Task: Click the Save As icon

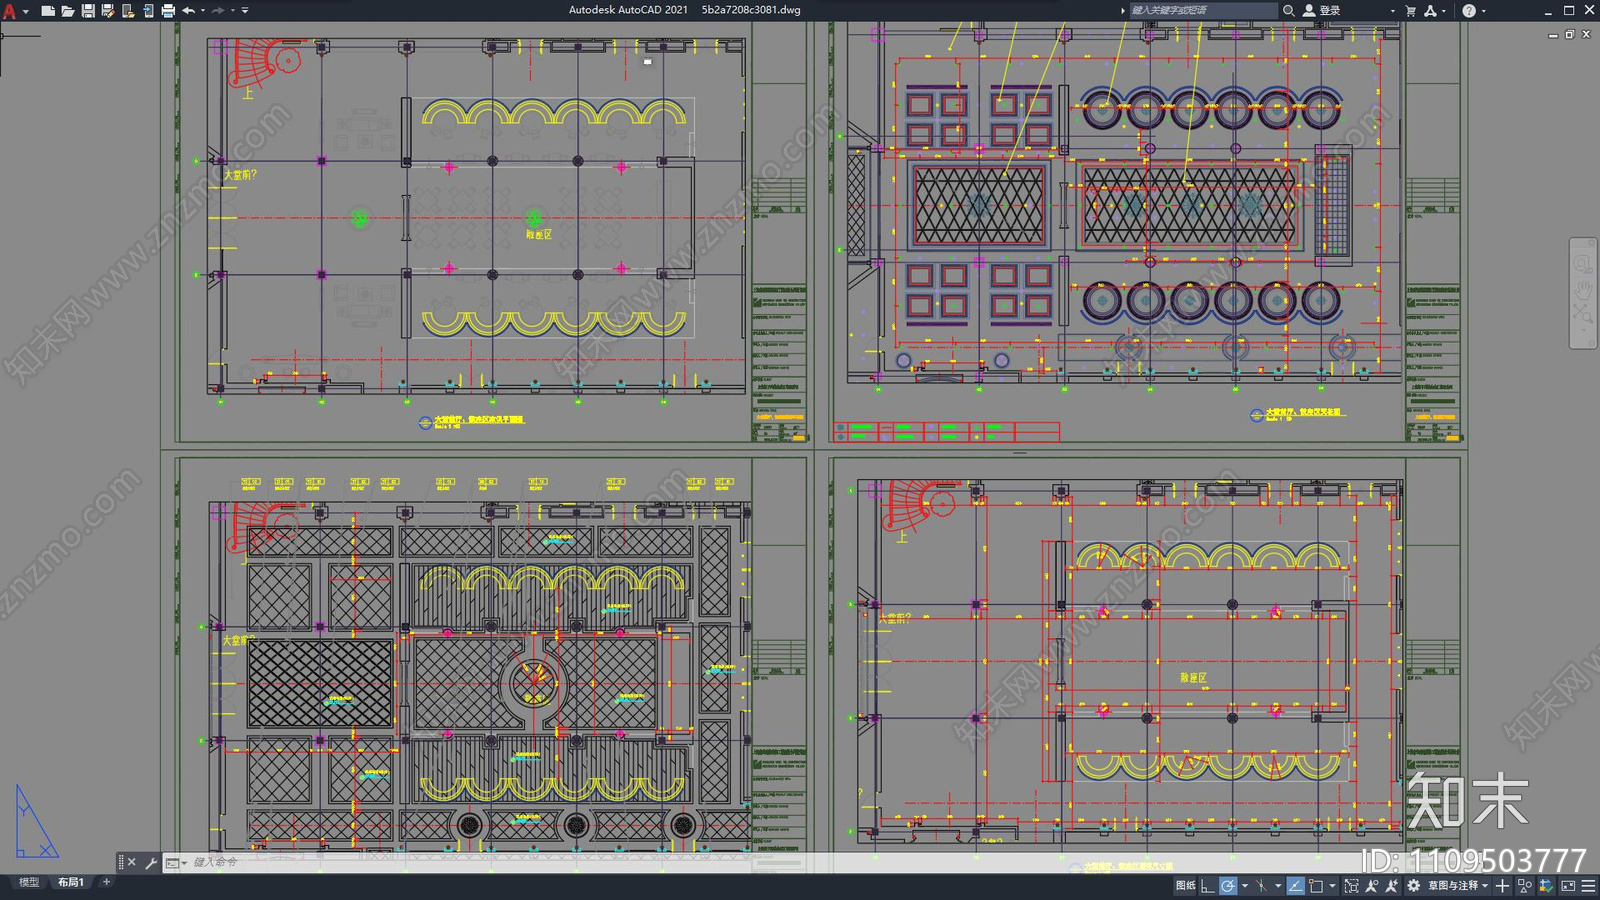Action: pyautogui.click(x=107, y=10)
